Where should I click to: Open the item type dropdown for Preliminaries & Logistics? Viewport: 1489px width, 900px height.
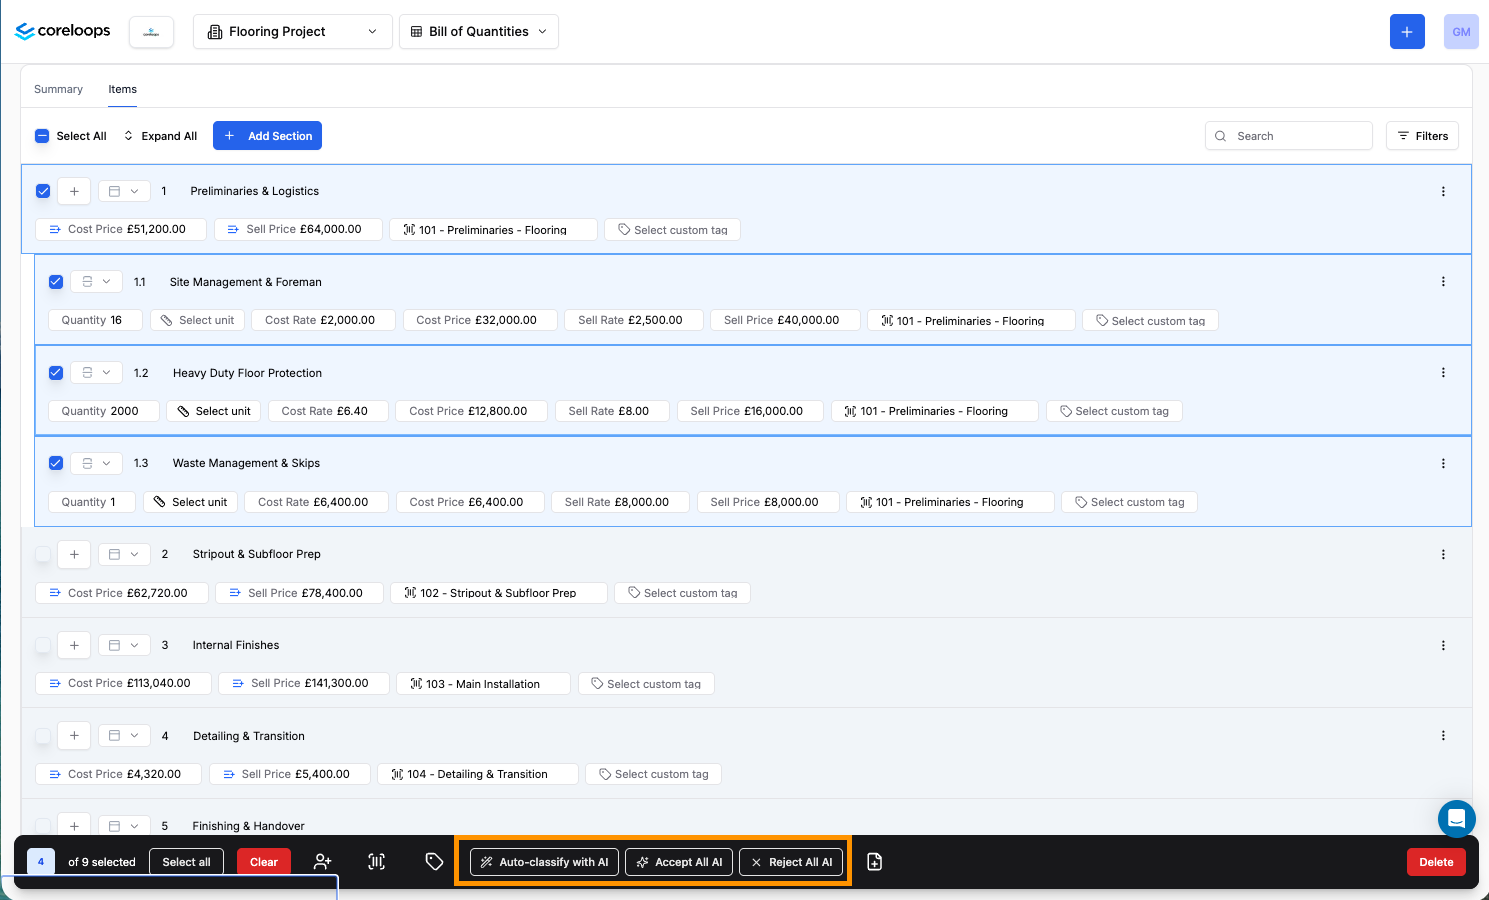coord(124,191)
